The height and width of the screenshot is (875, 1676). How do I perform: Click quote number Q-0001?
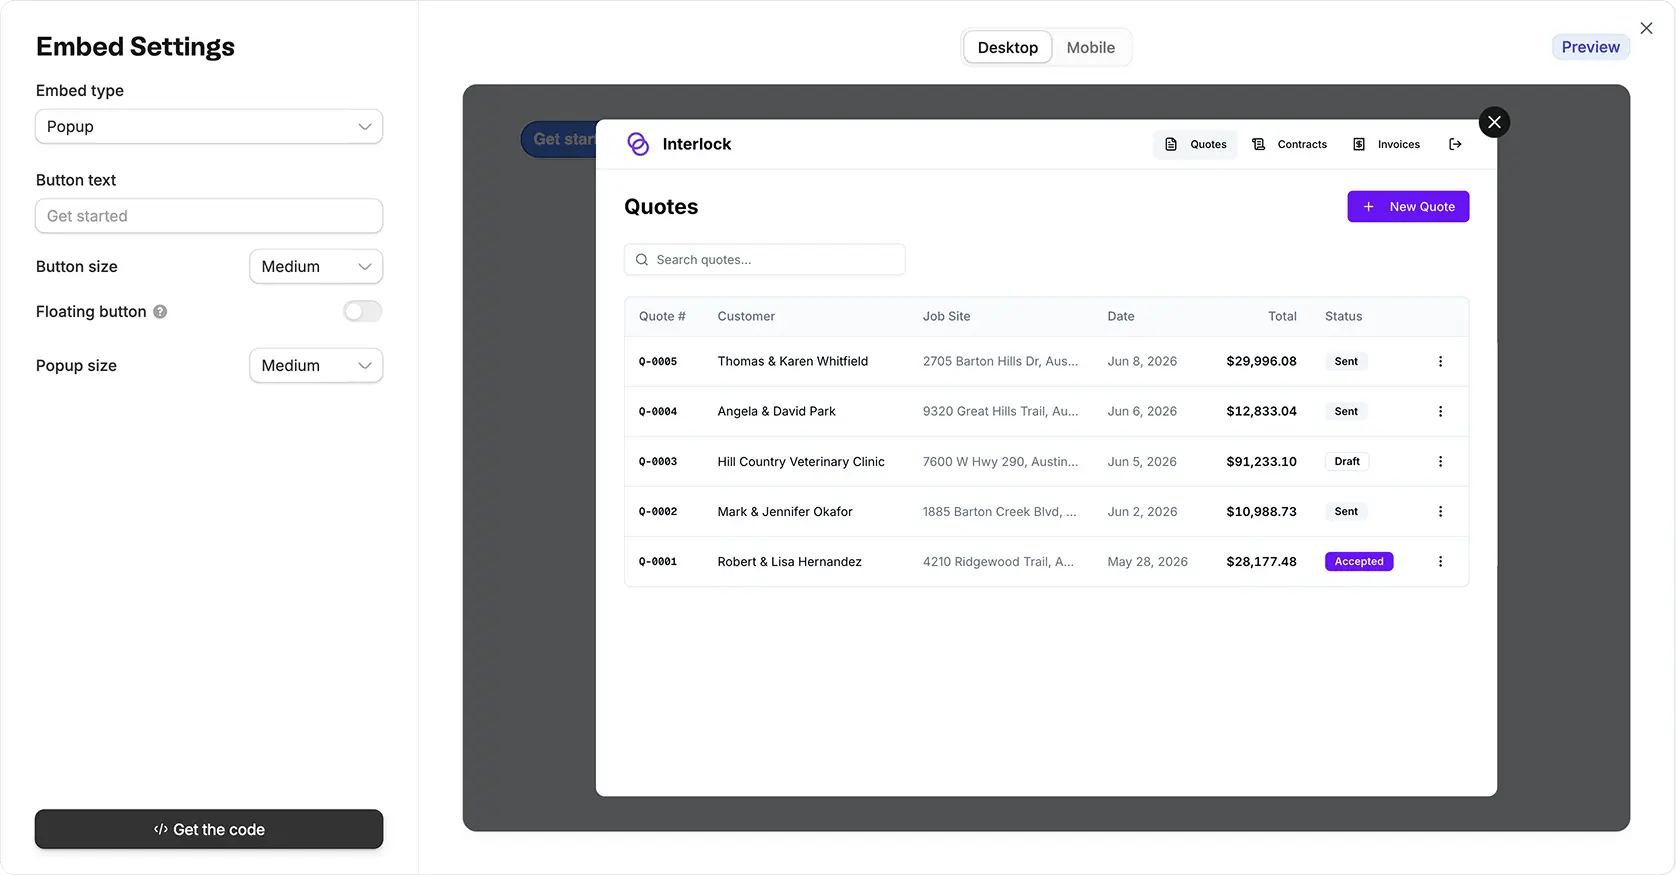point(658,561)
